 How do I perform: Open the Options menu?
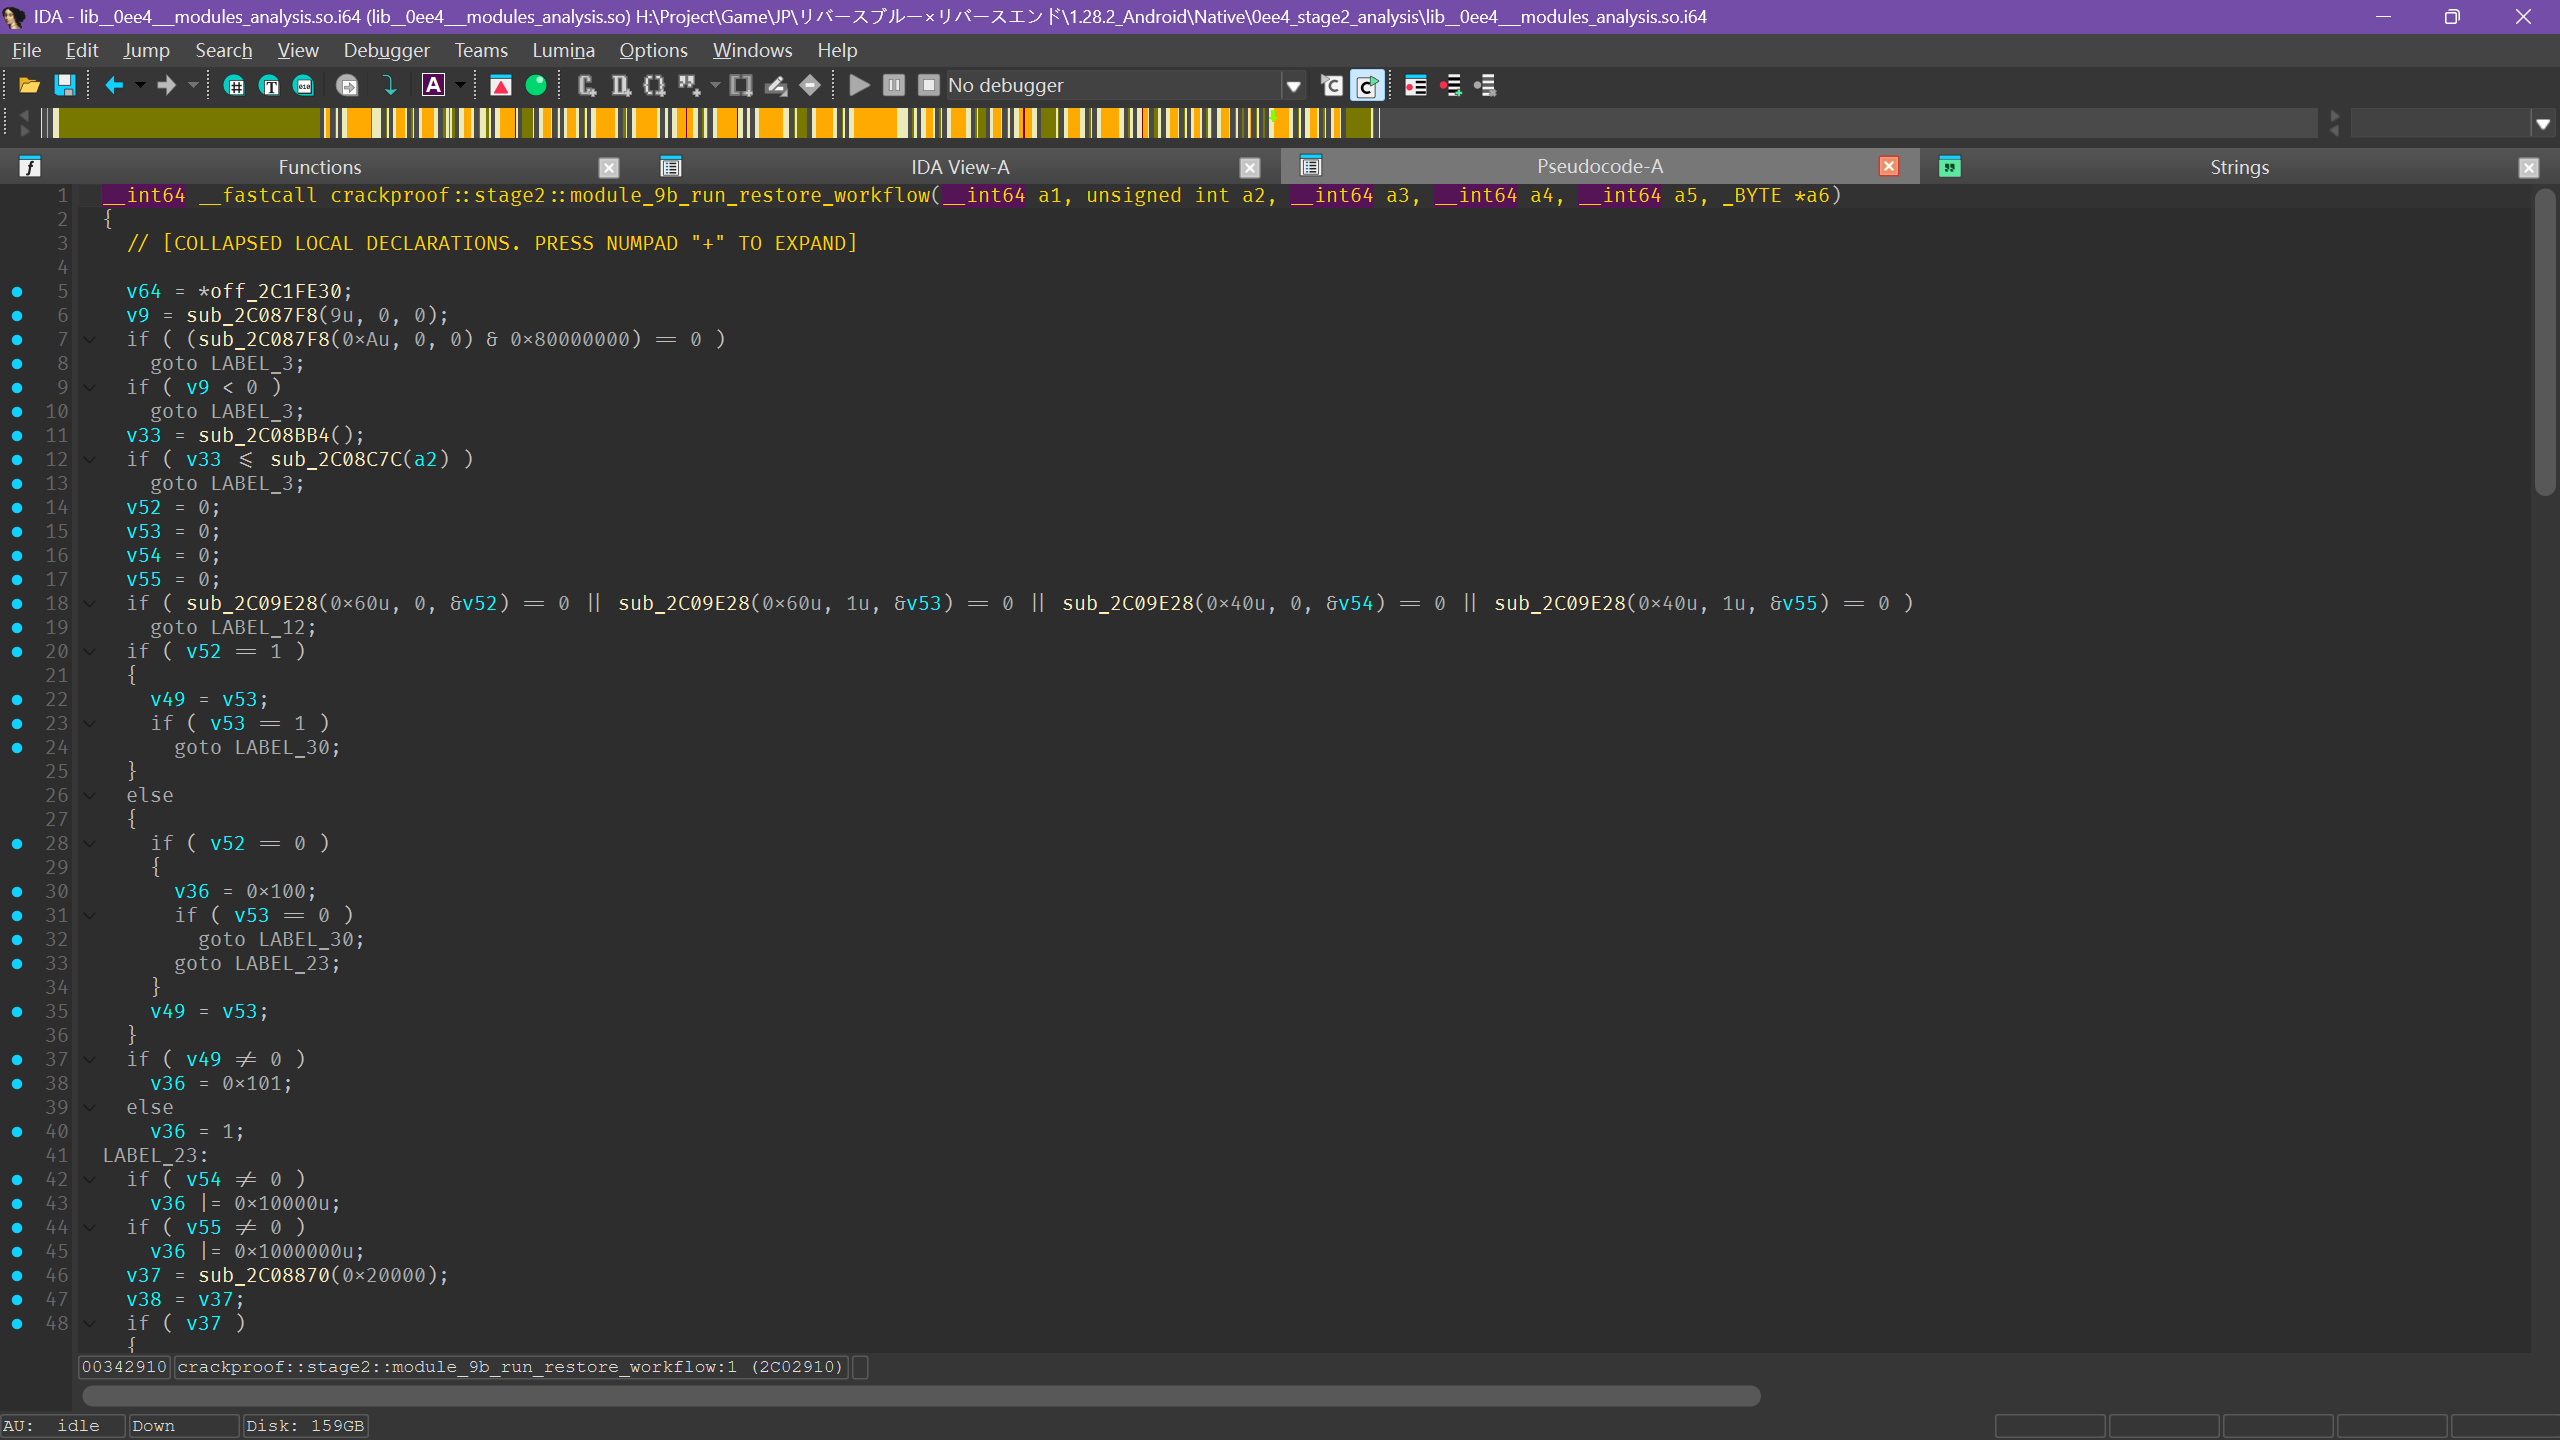653,50
